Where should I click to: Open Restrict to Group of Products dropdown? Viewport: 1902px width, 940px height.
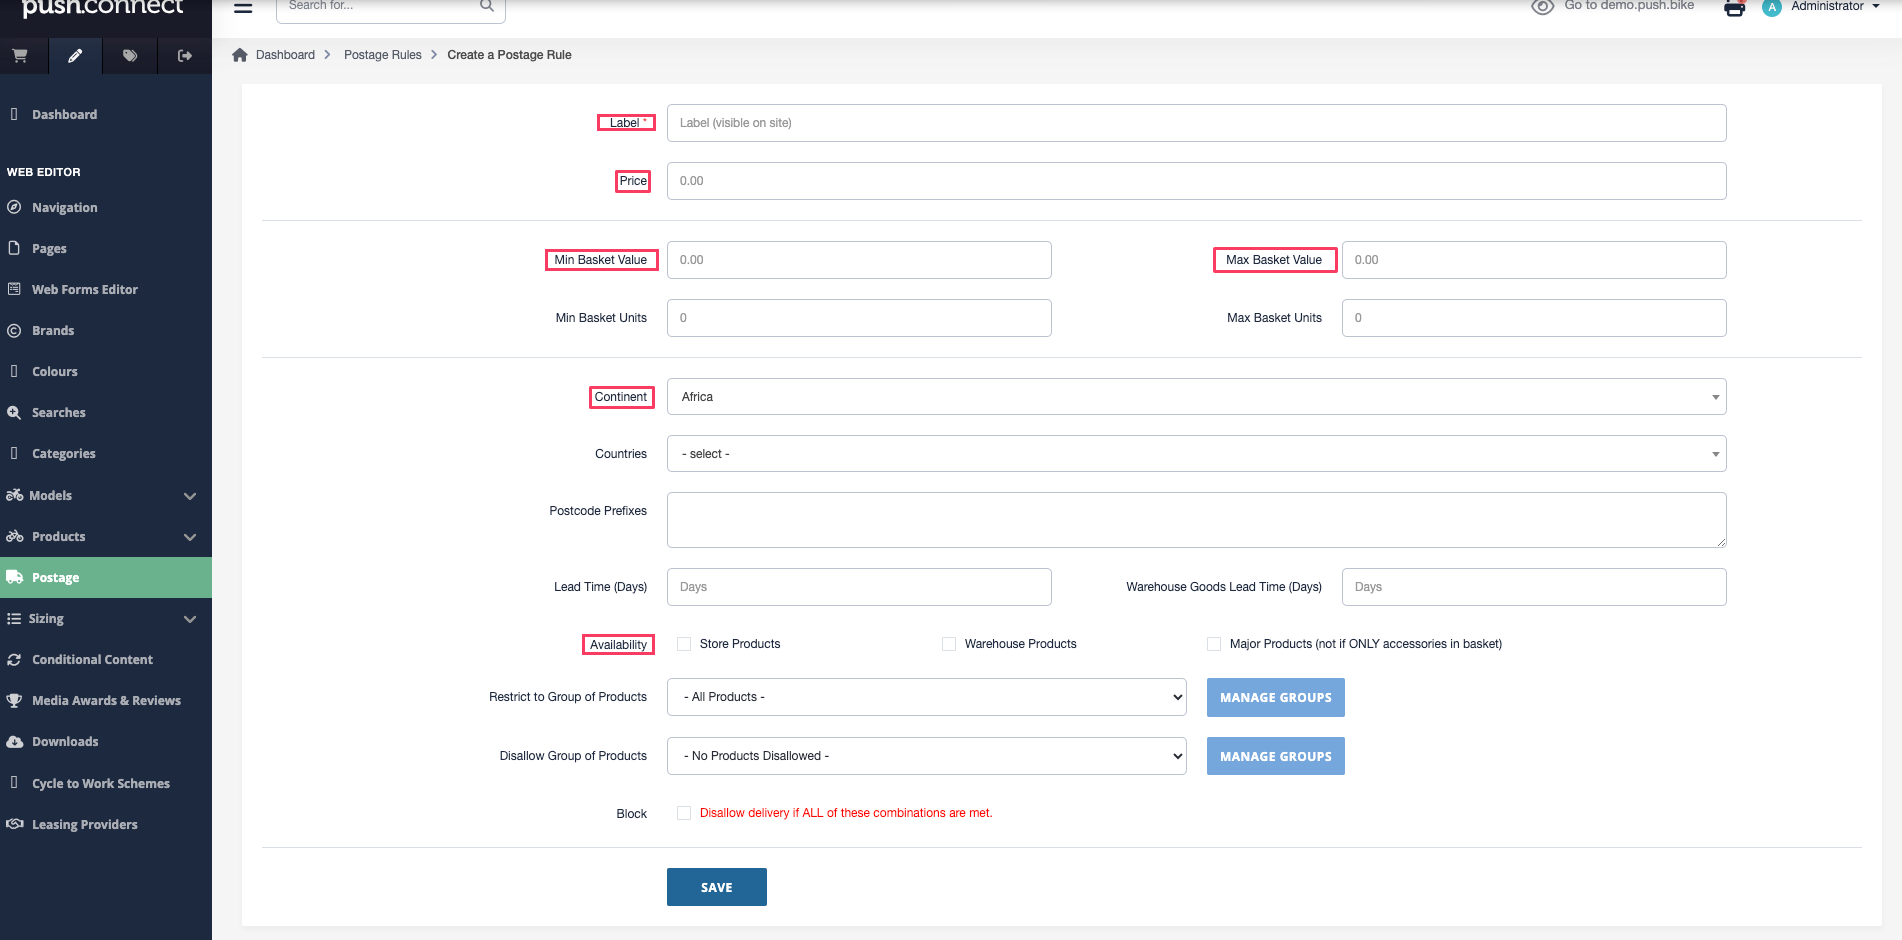pos(926,697)
